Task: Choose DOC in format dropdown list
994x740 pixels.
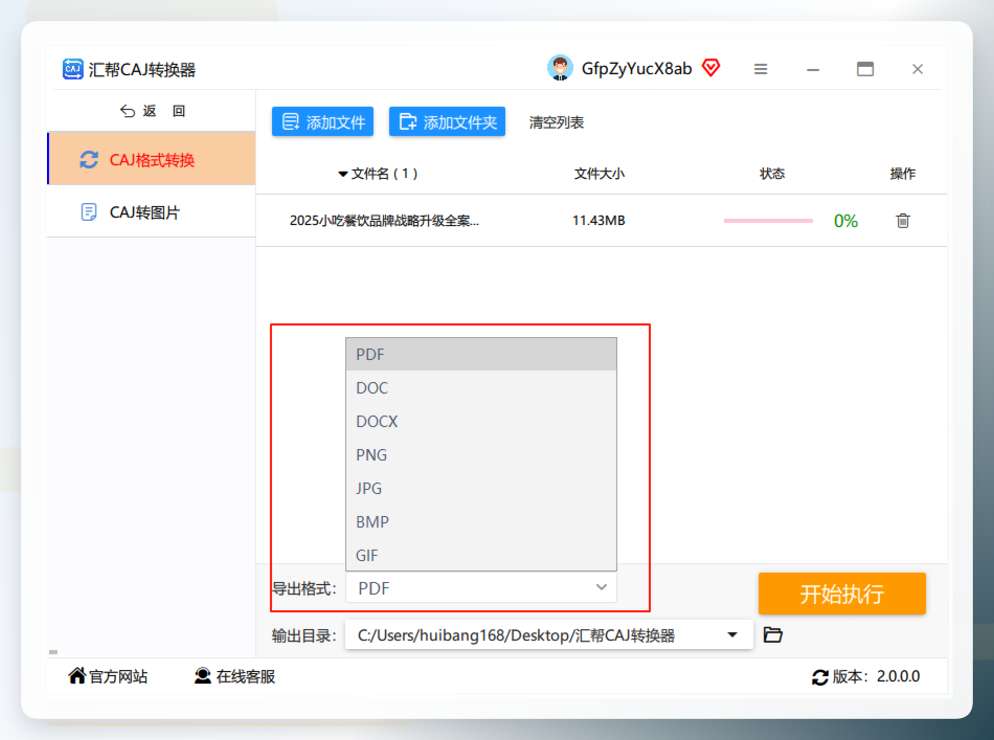Action: (481, 388)
